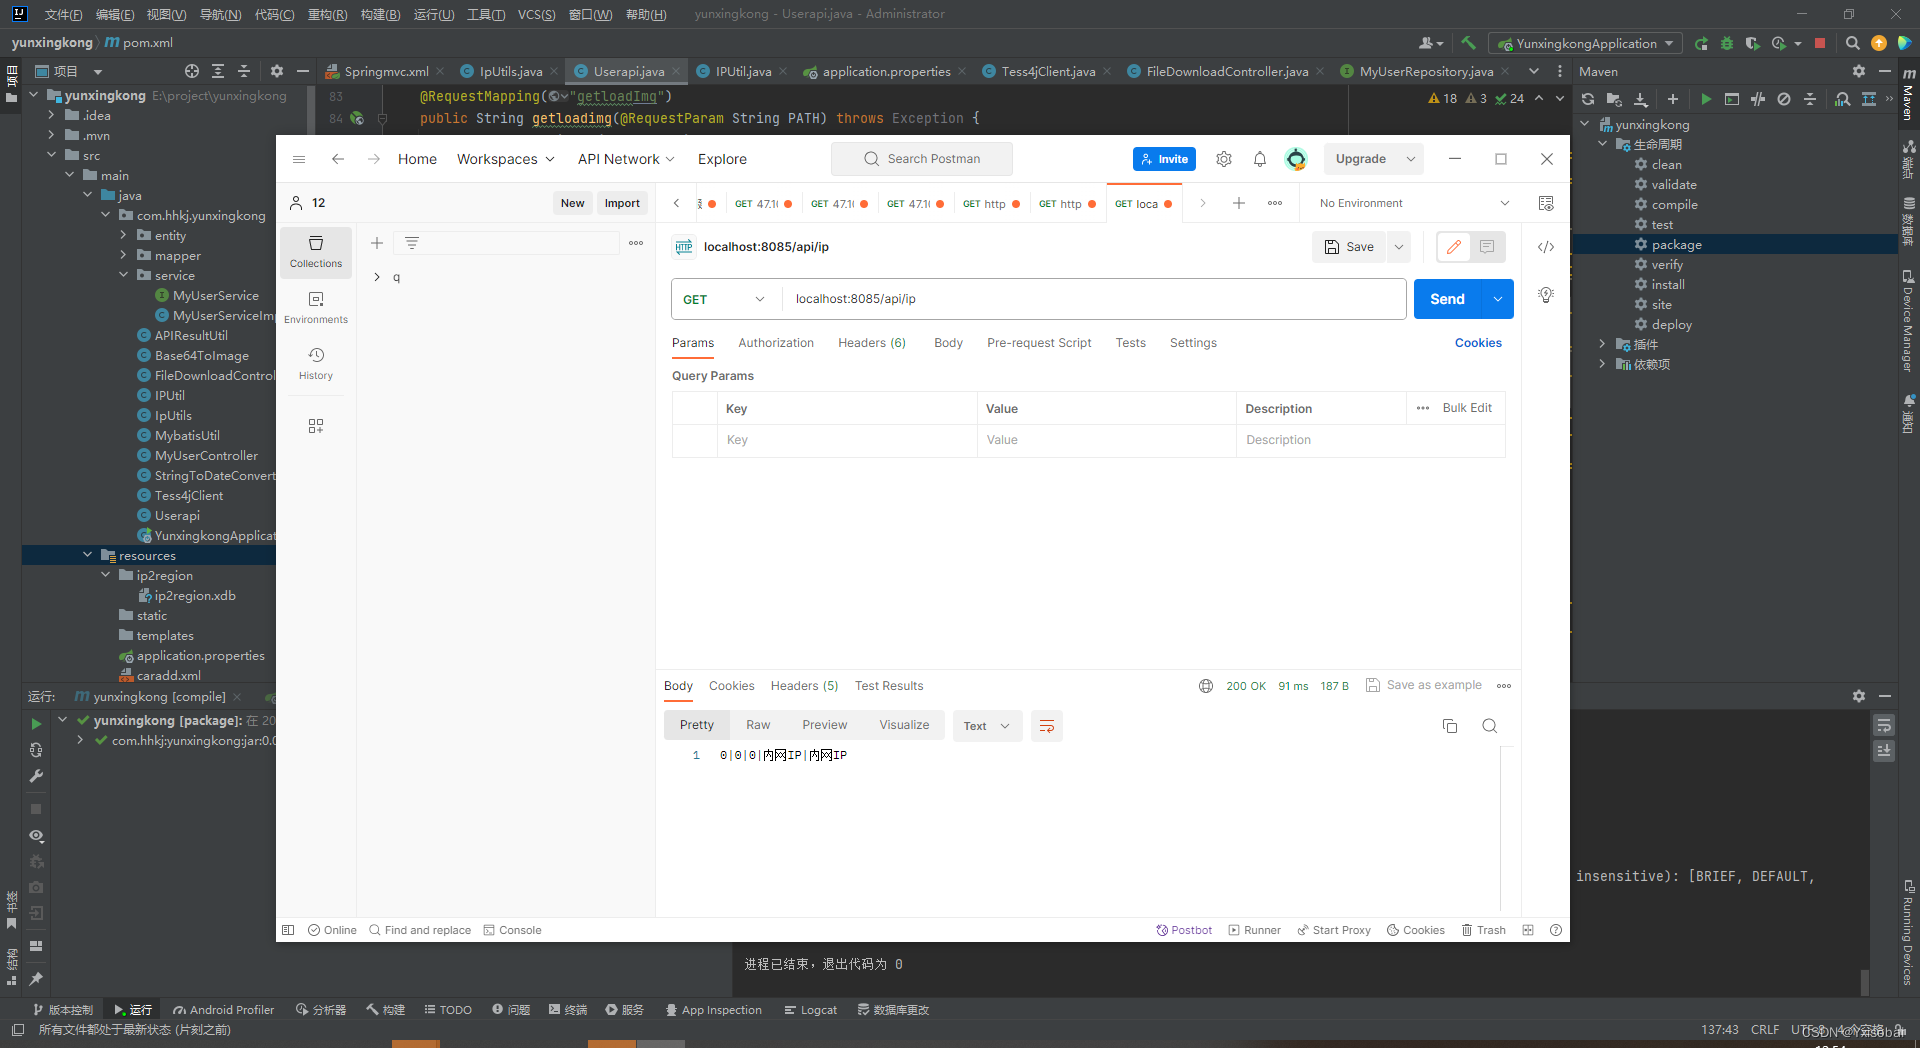The height and width of the screenshot is (1048, 1920).
Task: Click IntelliJ build hammer icon
Action: [x=1468, y=43]
